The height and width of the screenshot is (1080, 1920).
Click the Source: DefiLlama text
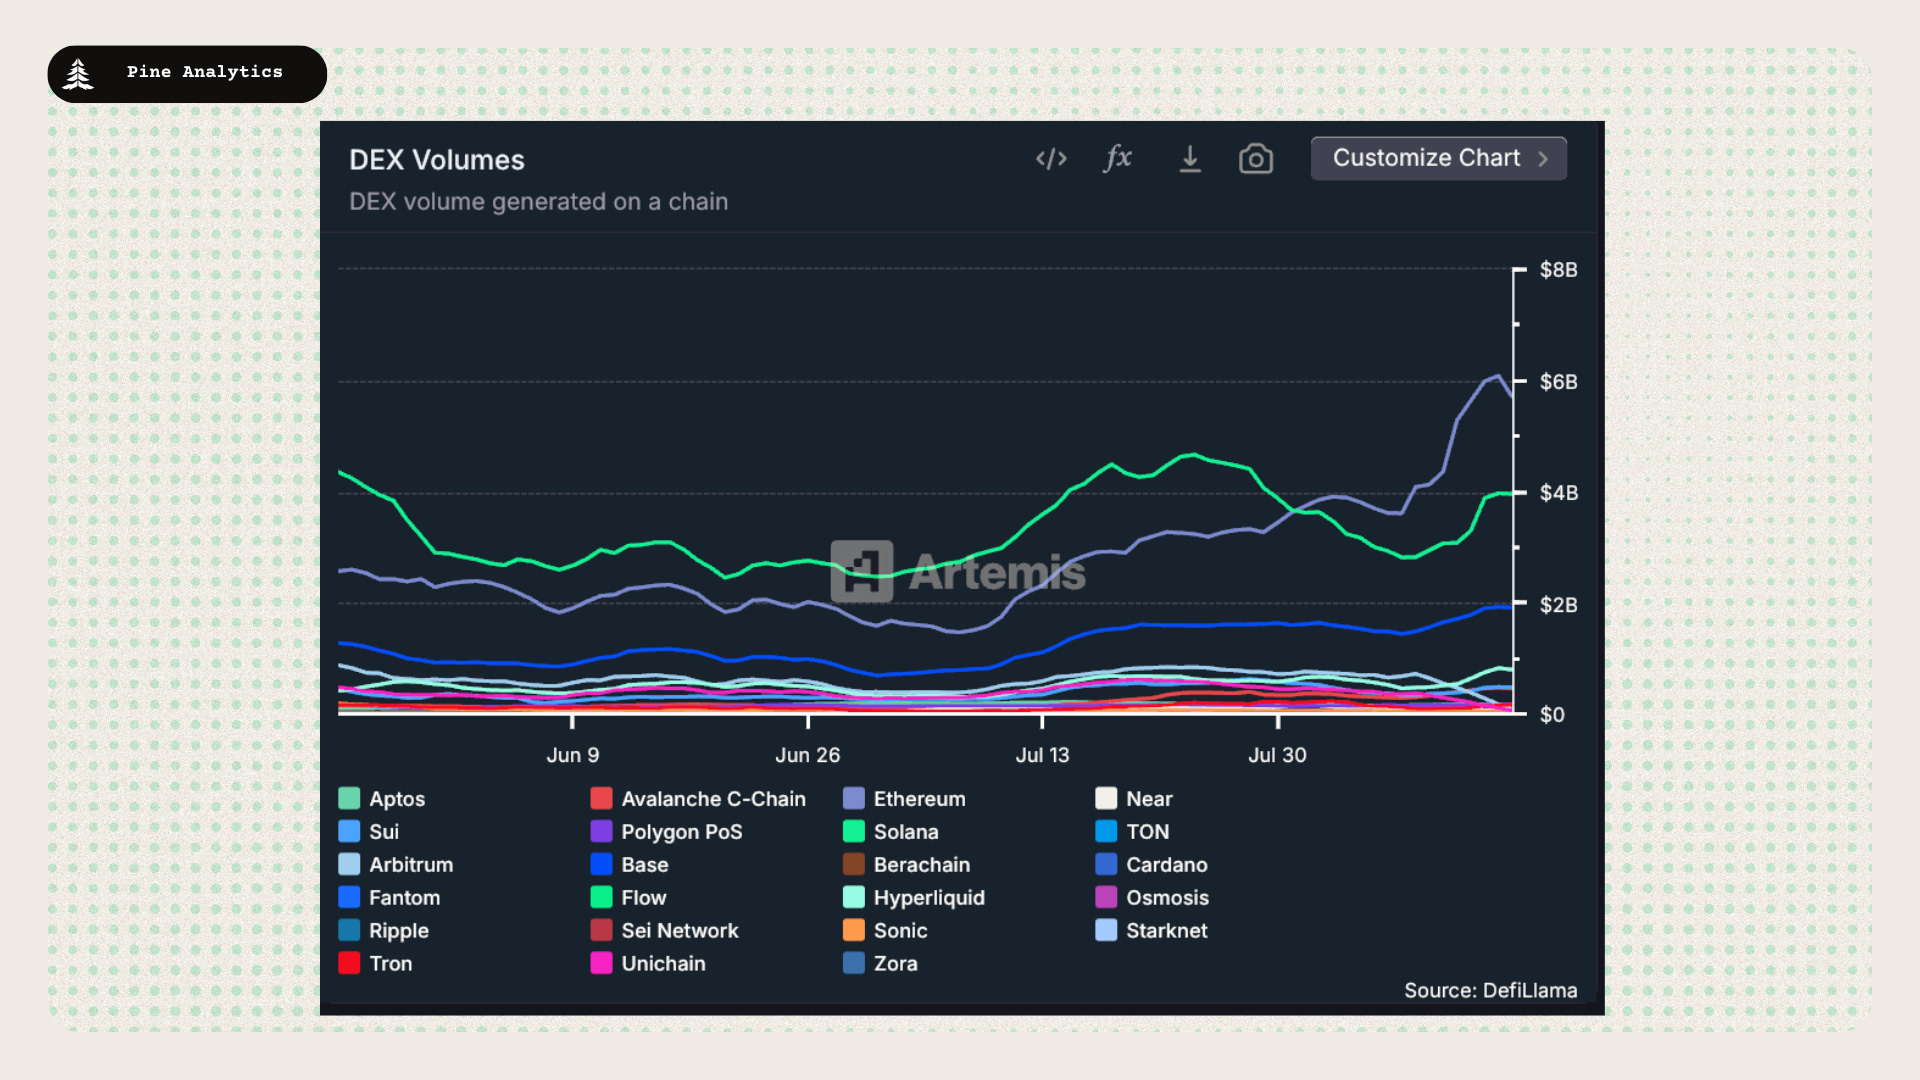pyautogui.click(x=1490, y=990)
